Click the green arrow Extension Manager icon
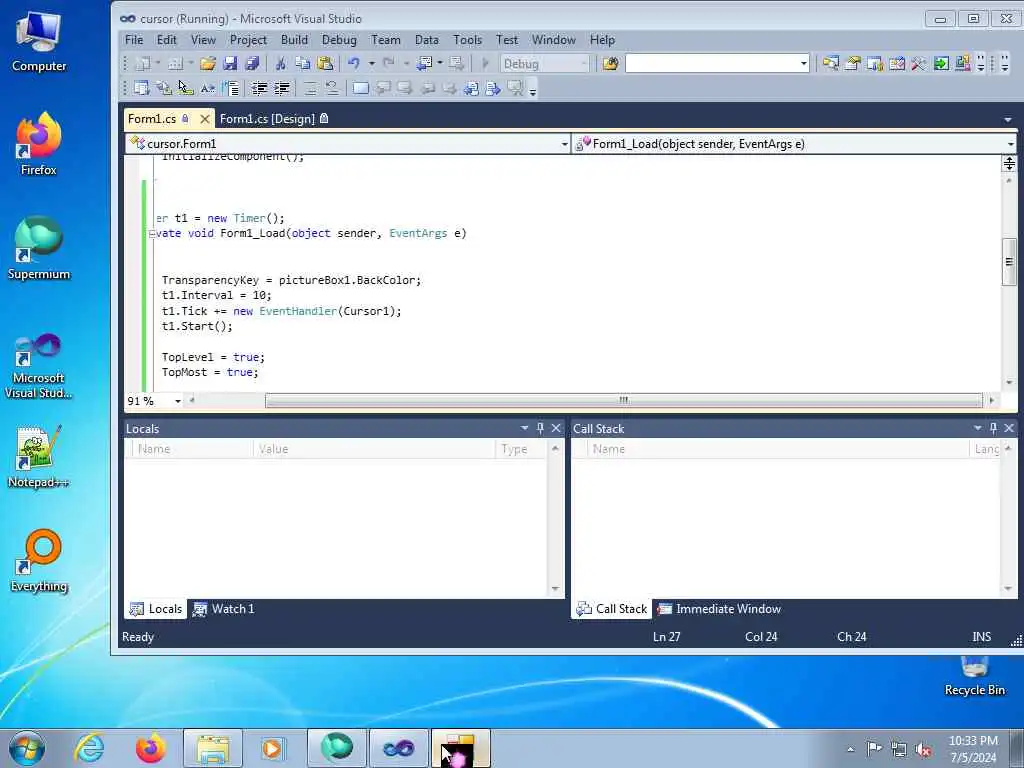Screen dimensions: 1024x768 (x=941, y=63)
